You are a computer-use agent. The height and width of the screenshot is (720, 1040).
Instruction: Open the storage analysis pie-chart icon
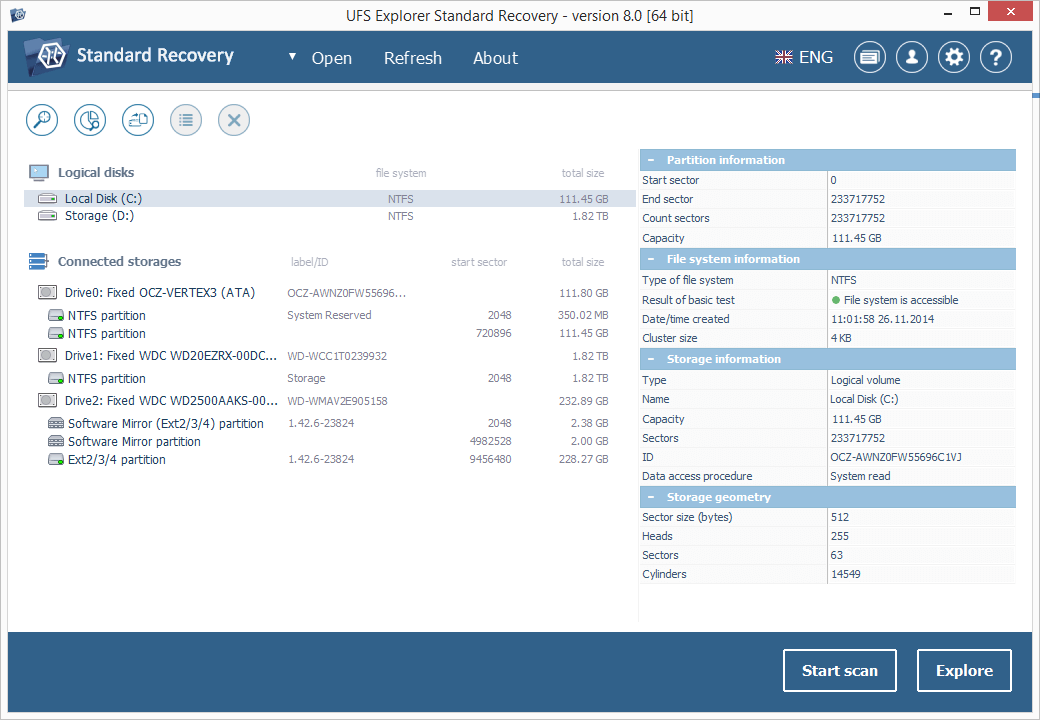(x=90, y=120)
